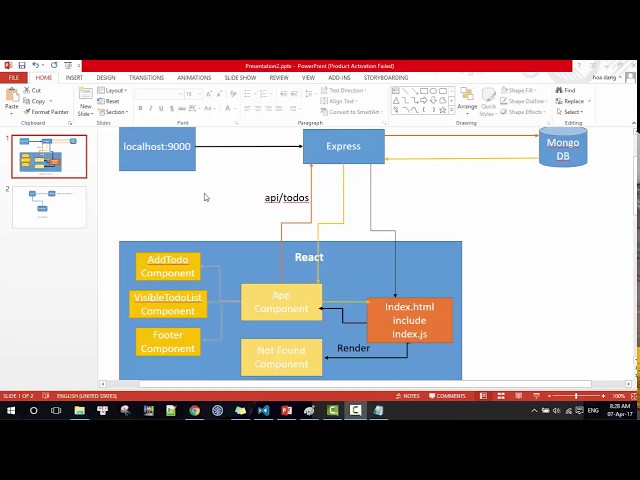Activate Format Painter
640x480 pixels.
[x=46, y=112]
